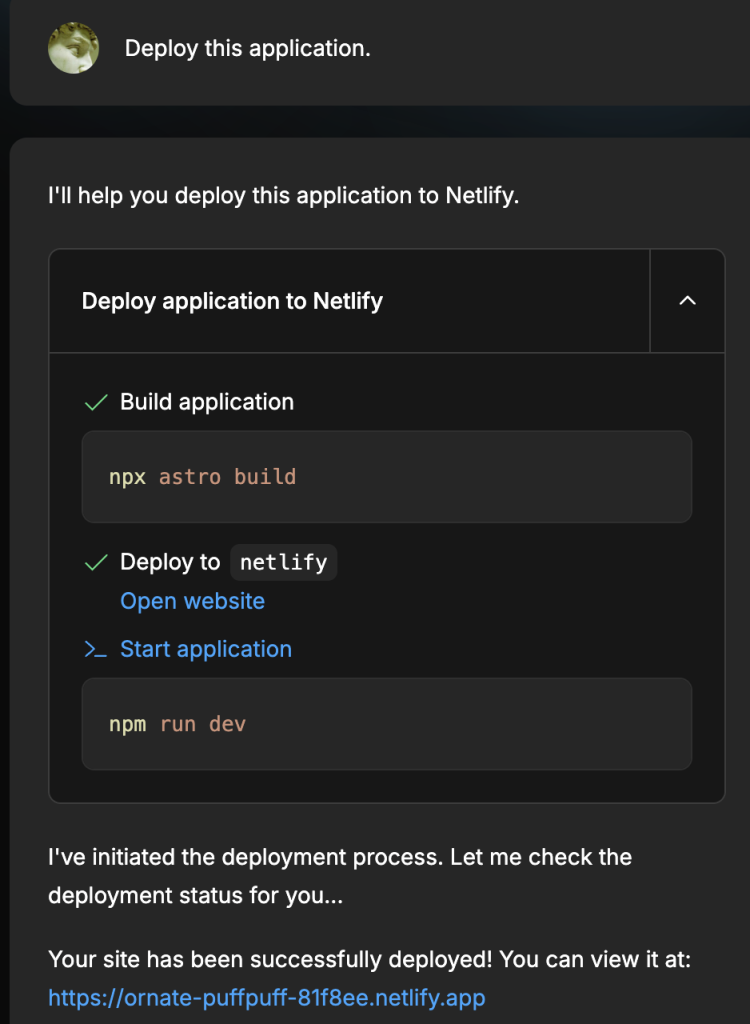
Task: Click the netlify code badge
Action: (x=284, y=562)
